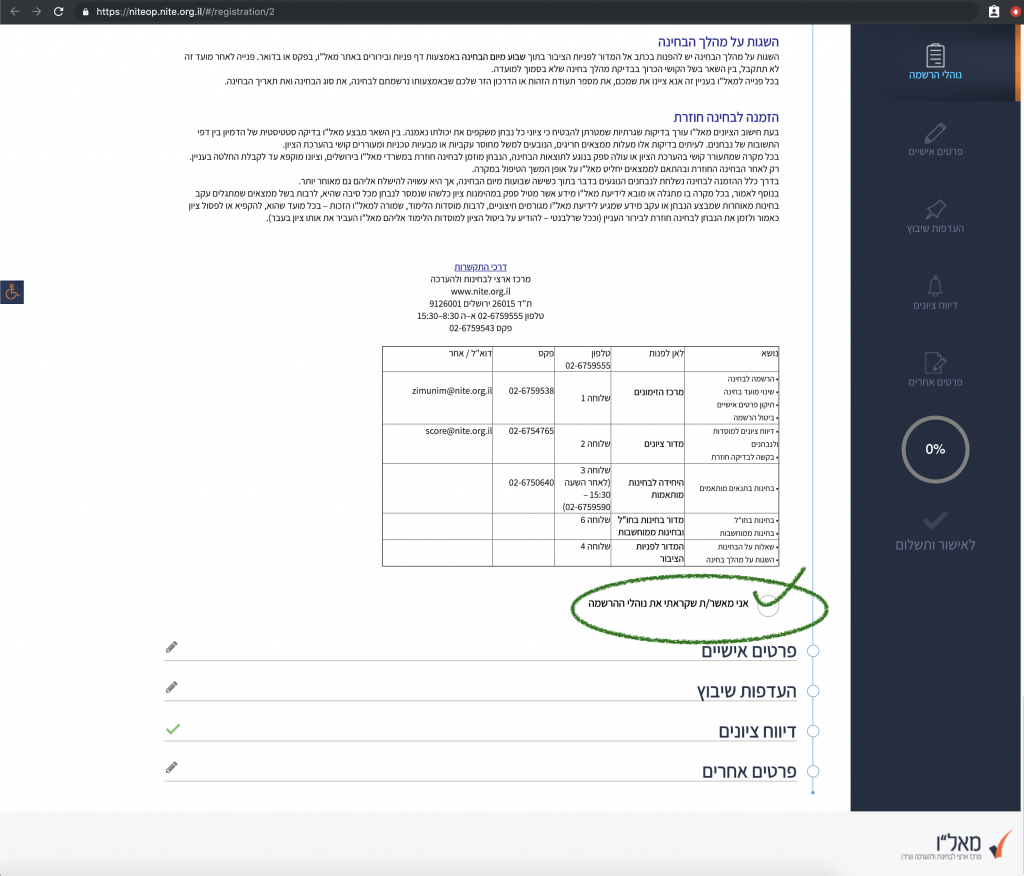Image resolution: width=1024 pixels, height=876 pixels.
Task: Open the דיווח ציונים bell icon in sidebar
Action: pos(934,286)
